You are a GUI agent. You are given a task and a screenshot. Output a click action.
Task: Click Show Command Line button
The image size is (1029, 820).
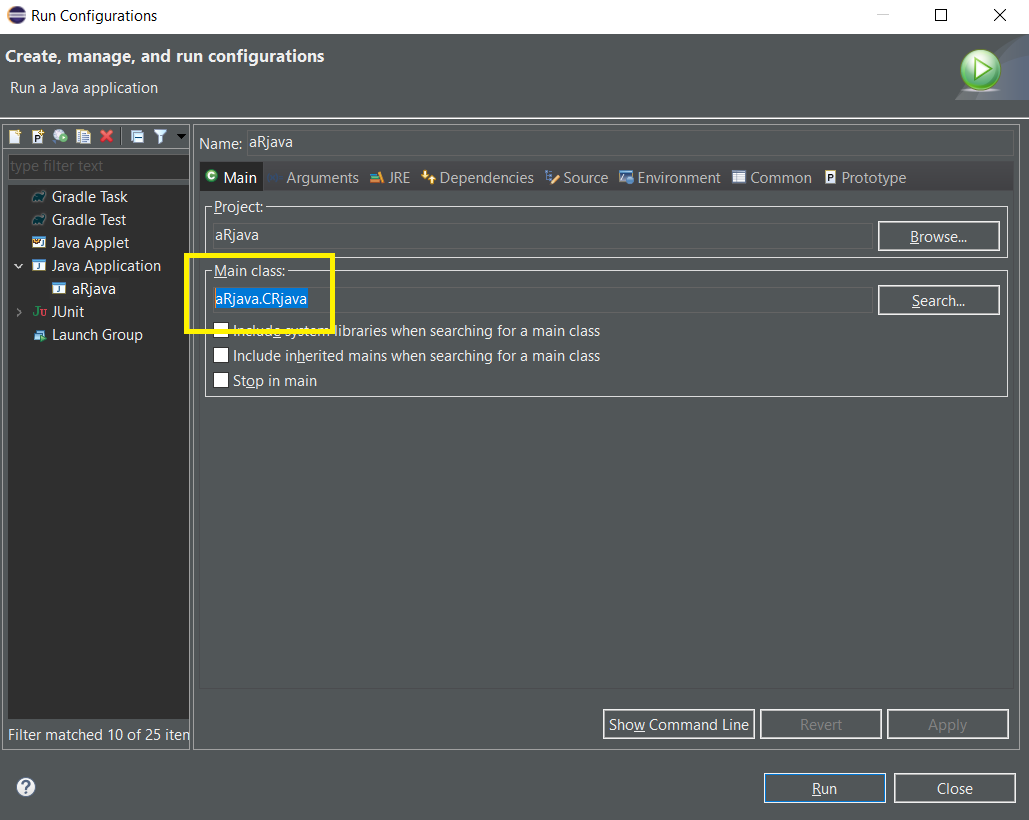coord(679,724)
